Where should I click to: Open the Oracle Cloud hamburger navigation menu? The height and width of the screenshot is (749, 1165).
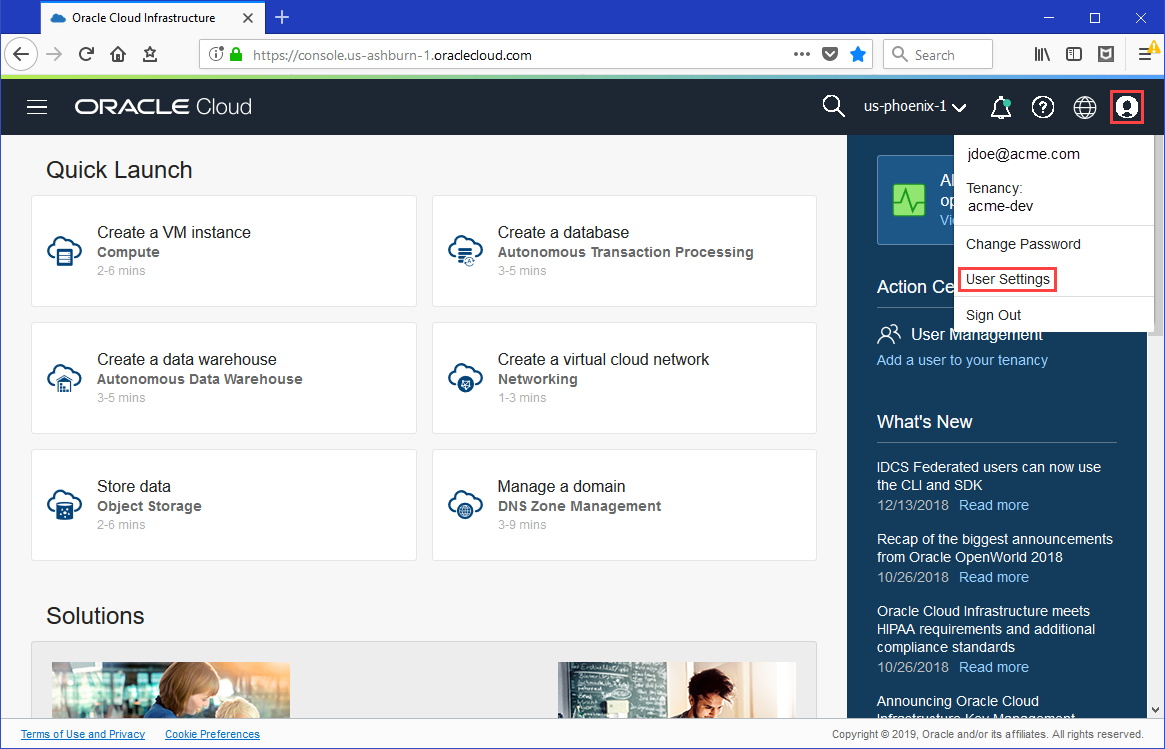coord(37,107)
